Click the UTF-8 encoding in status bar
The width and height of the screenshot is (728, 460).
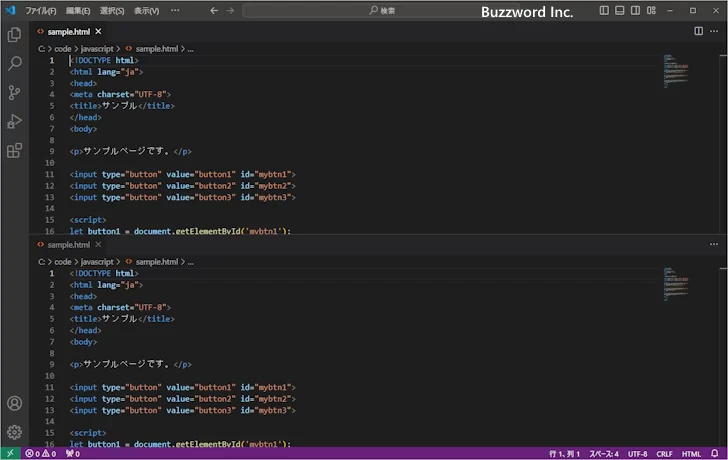[638, 453]
